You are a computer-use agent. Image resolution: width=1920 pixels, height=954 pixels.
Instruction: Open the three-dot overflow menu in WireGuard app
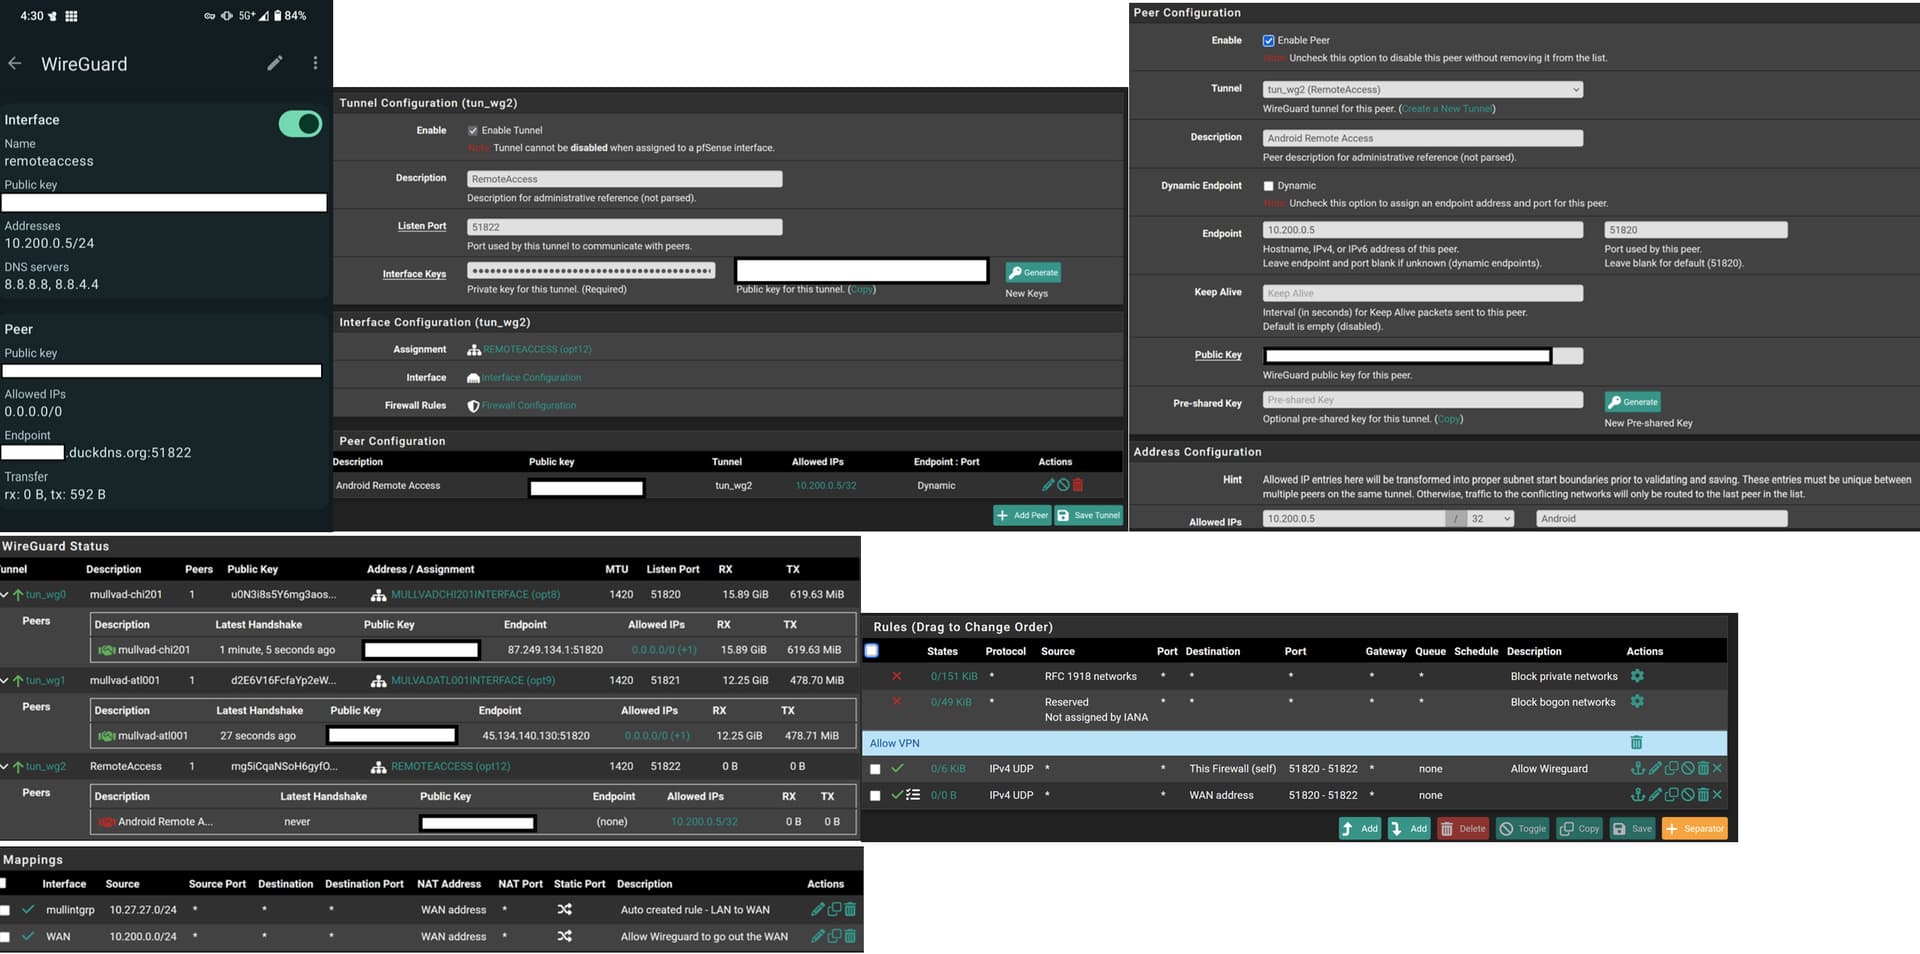tap(315, 63)
